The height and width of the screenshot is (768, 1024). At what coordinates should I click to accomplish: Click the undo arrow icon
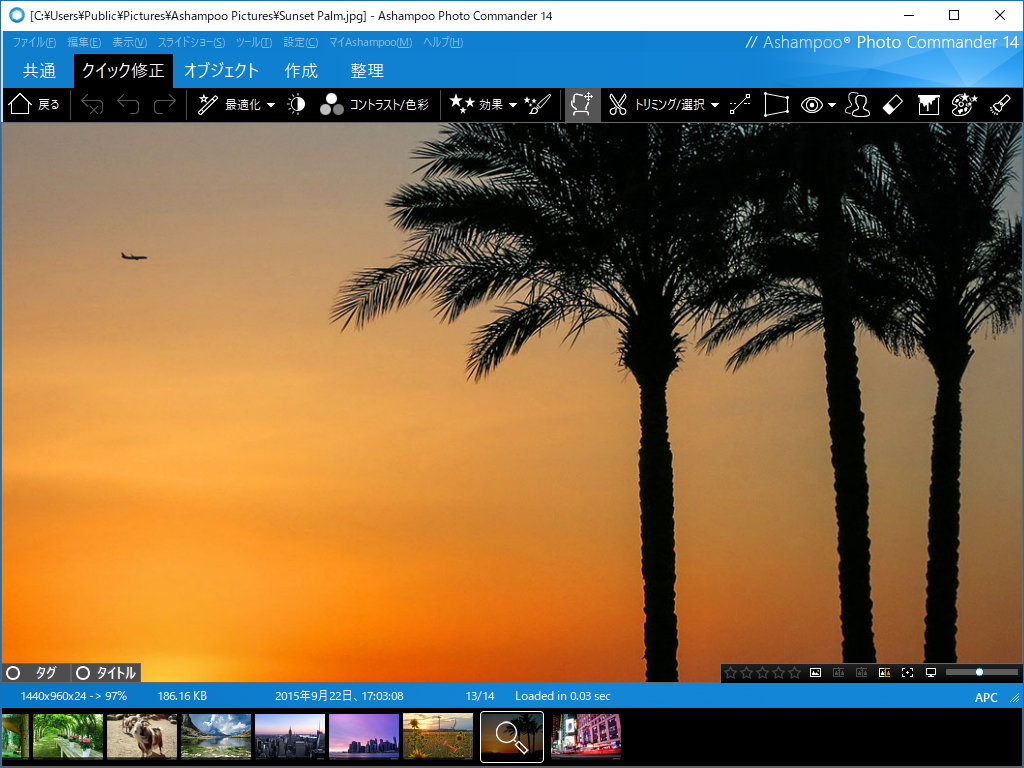pyautogui.click(x=128, y=104)
